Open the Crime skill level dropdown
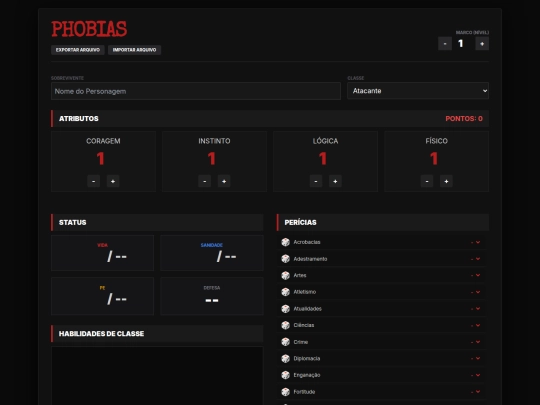 476,342
